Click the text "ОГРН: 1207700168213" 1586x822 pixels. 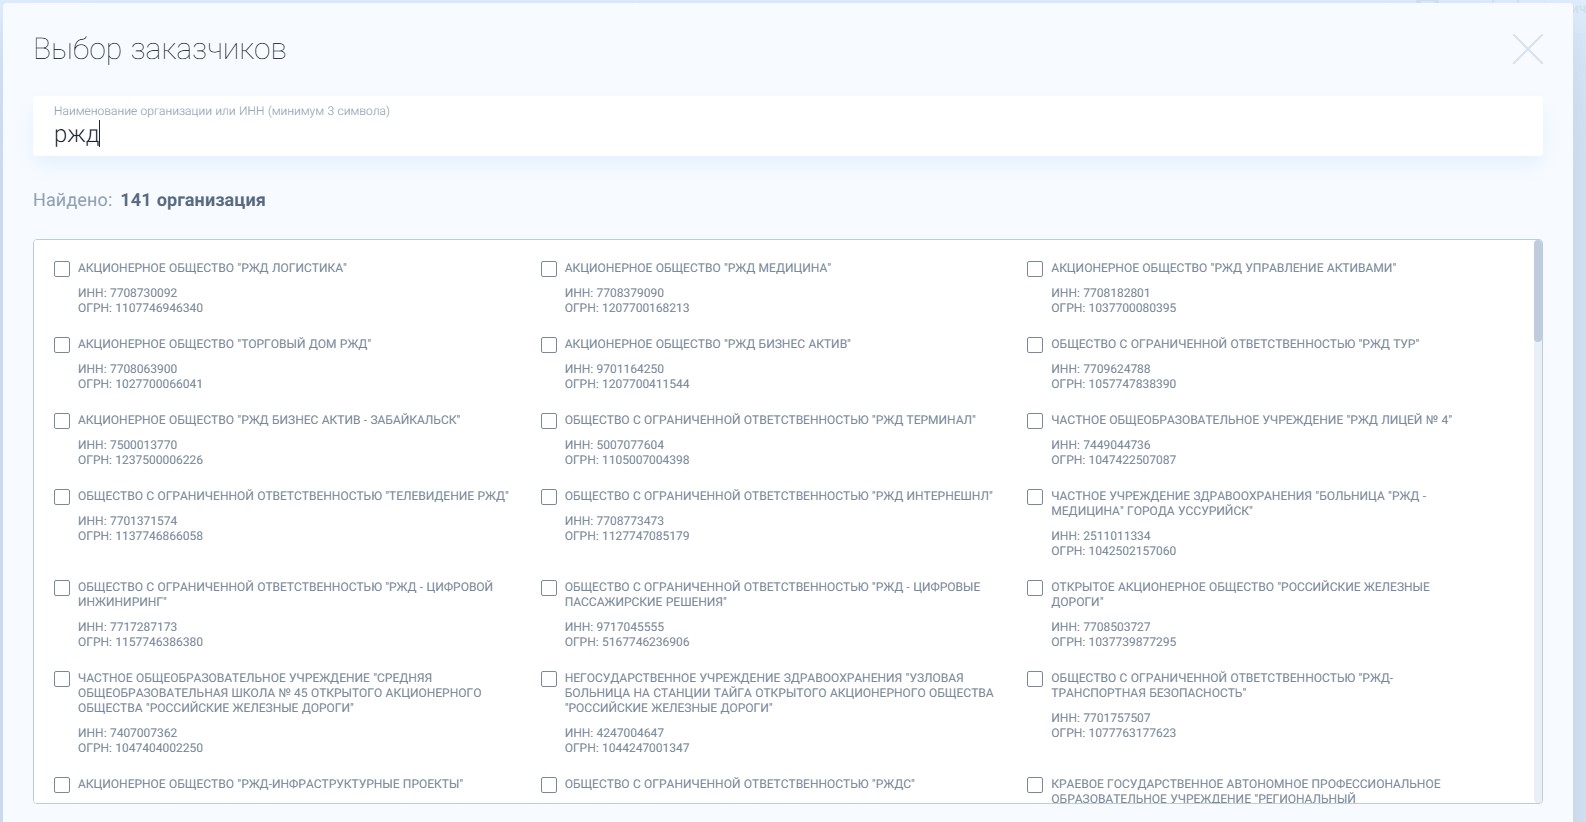627,308
